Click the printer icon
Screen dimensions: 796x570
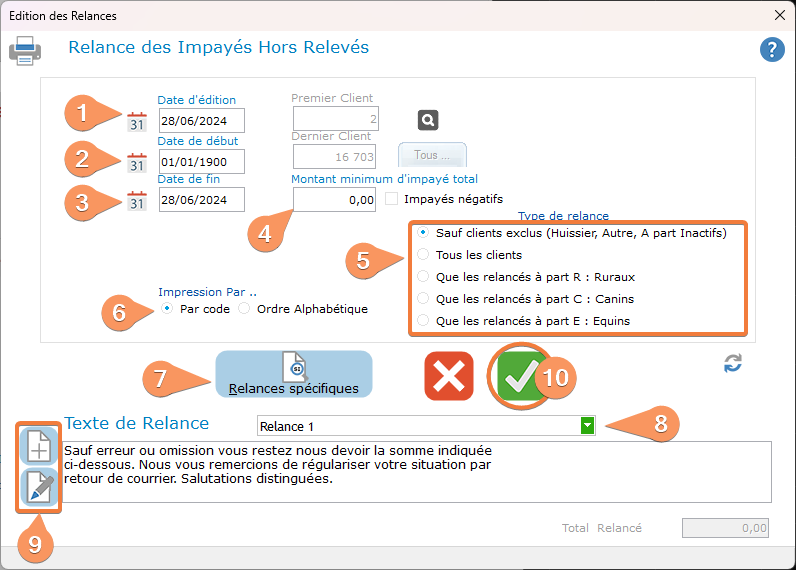(25, 51)
